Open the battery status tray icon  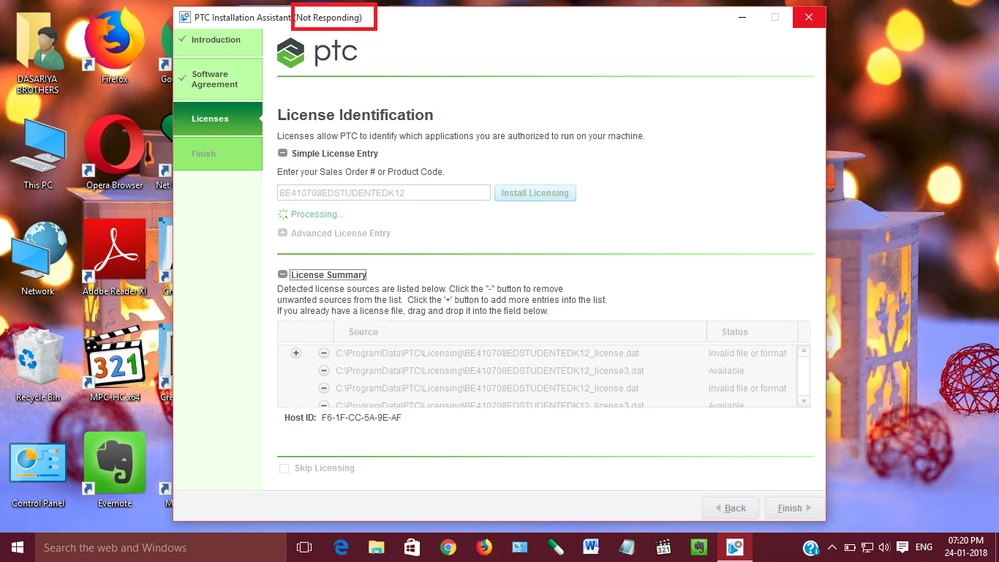[x=850, y=547]
